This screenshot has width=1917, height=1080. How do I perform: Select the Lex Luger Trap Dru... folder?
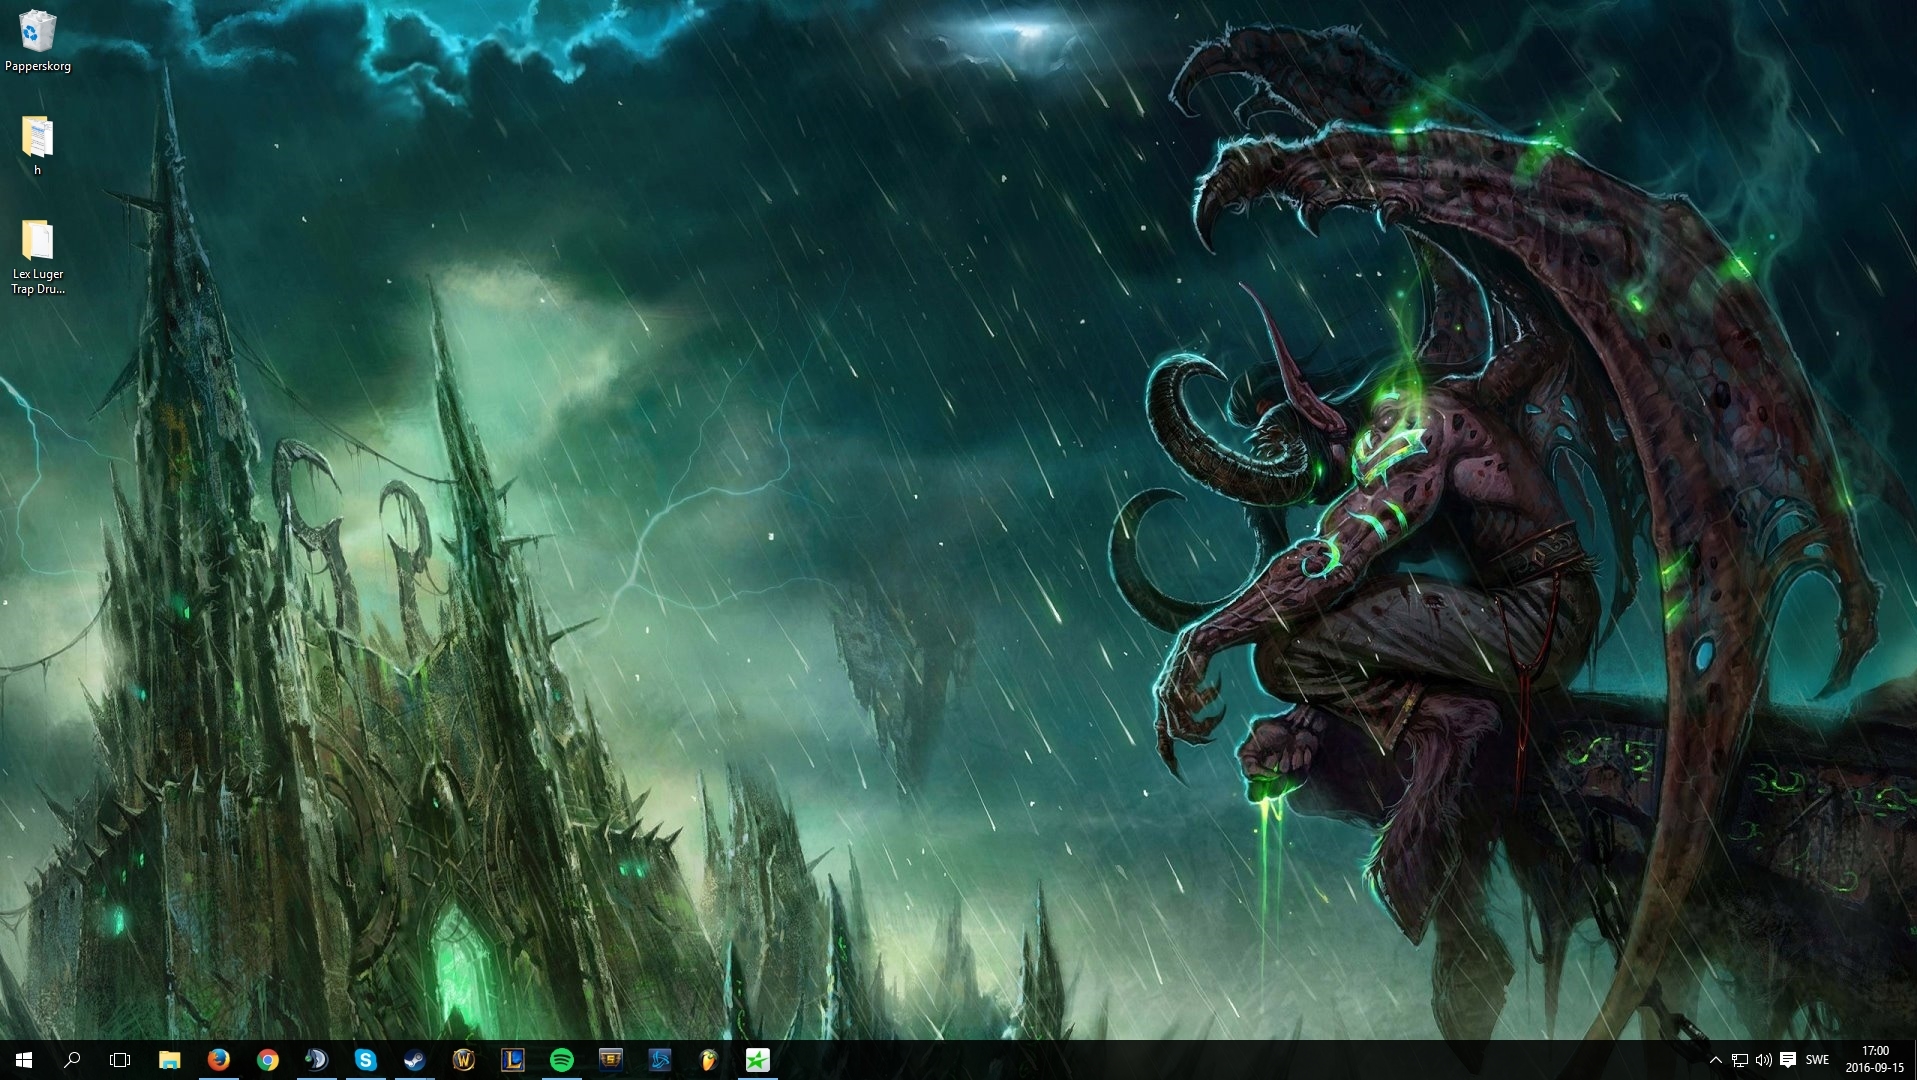[38, 257]
